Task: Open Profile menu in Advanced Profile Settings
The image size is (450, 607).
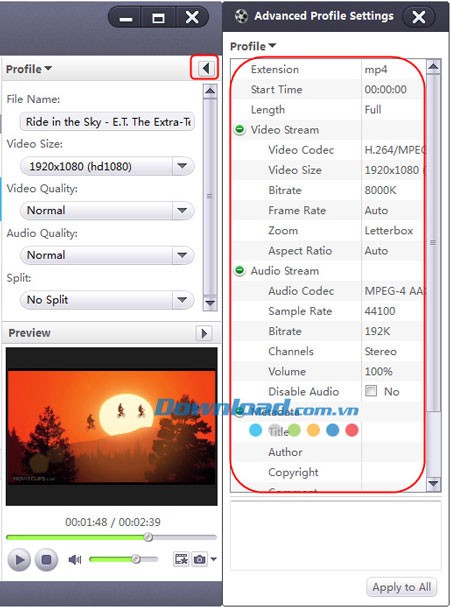Action: coord(253,46)
